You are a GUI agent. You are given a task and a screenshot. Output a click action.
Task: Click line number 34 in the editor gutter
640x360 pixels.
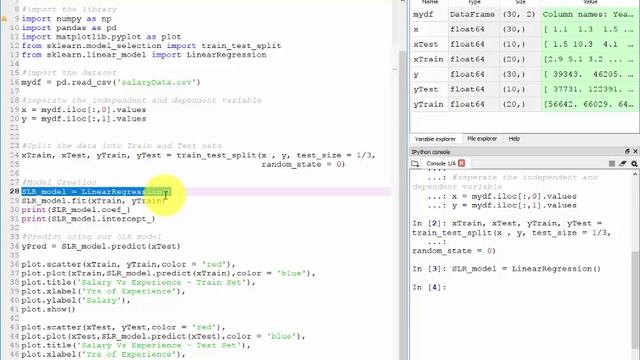[x=15, y=247]
